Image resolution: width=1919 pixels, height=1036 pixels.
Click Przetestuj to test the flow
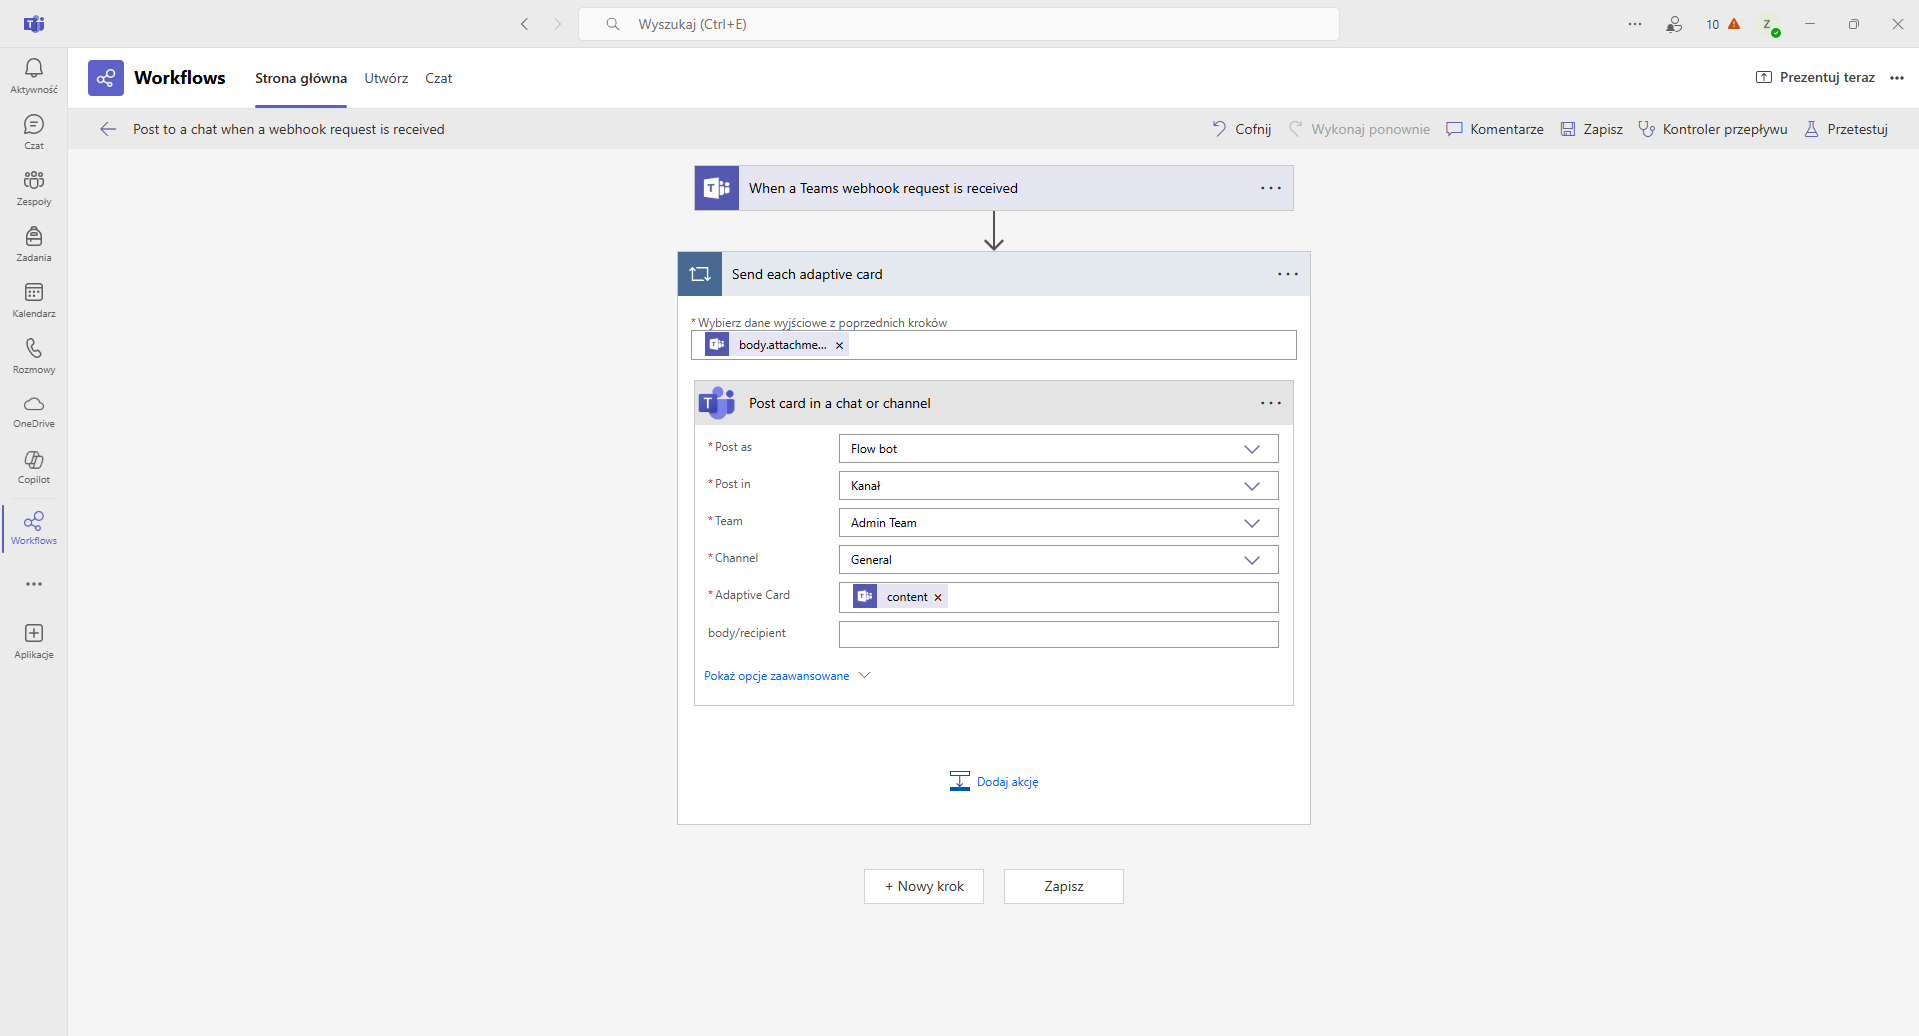point(1846,129)
